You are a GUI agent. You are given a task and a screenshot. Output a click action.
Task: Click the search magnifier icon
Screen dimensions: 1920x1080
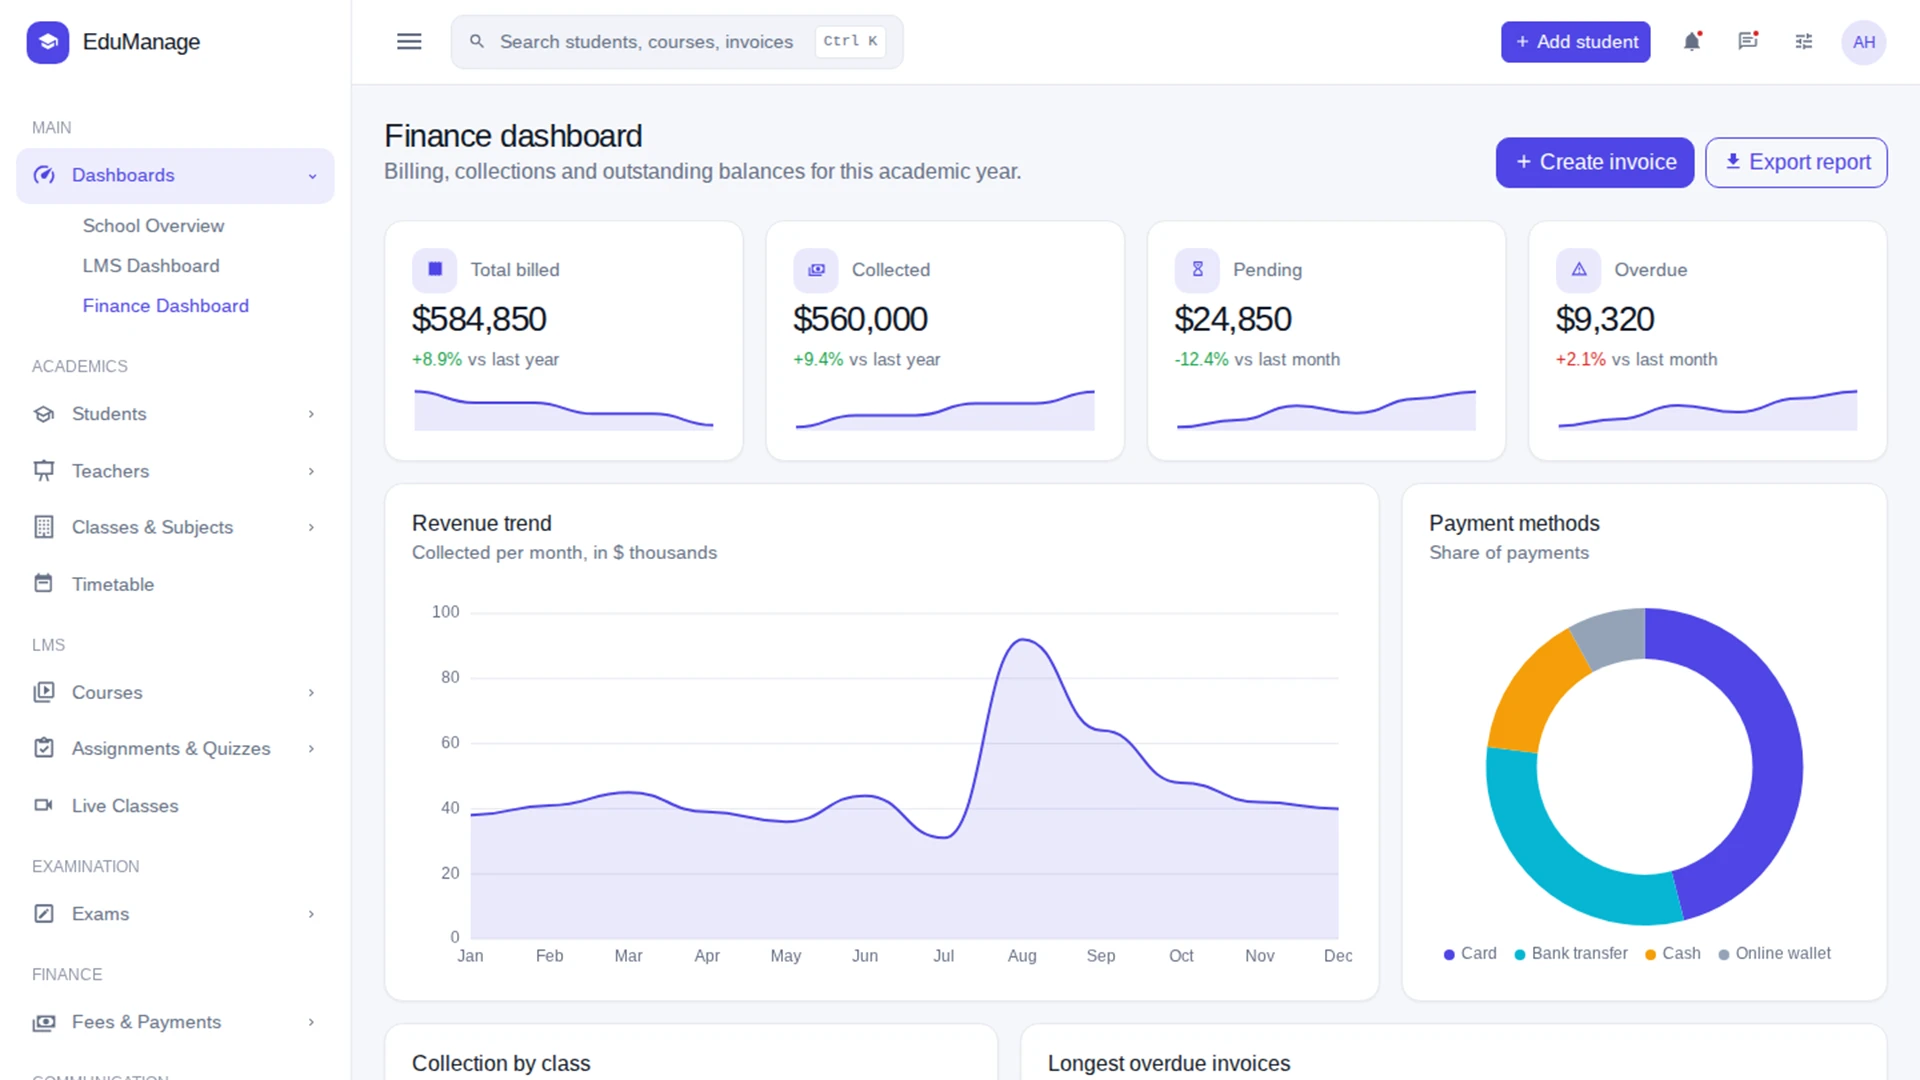click(477, 41)
